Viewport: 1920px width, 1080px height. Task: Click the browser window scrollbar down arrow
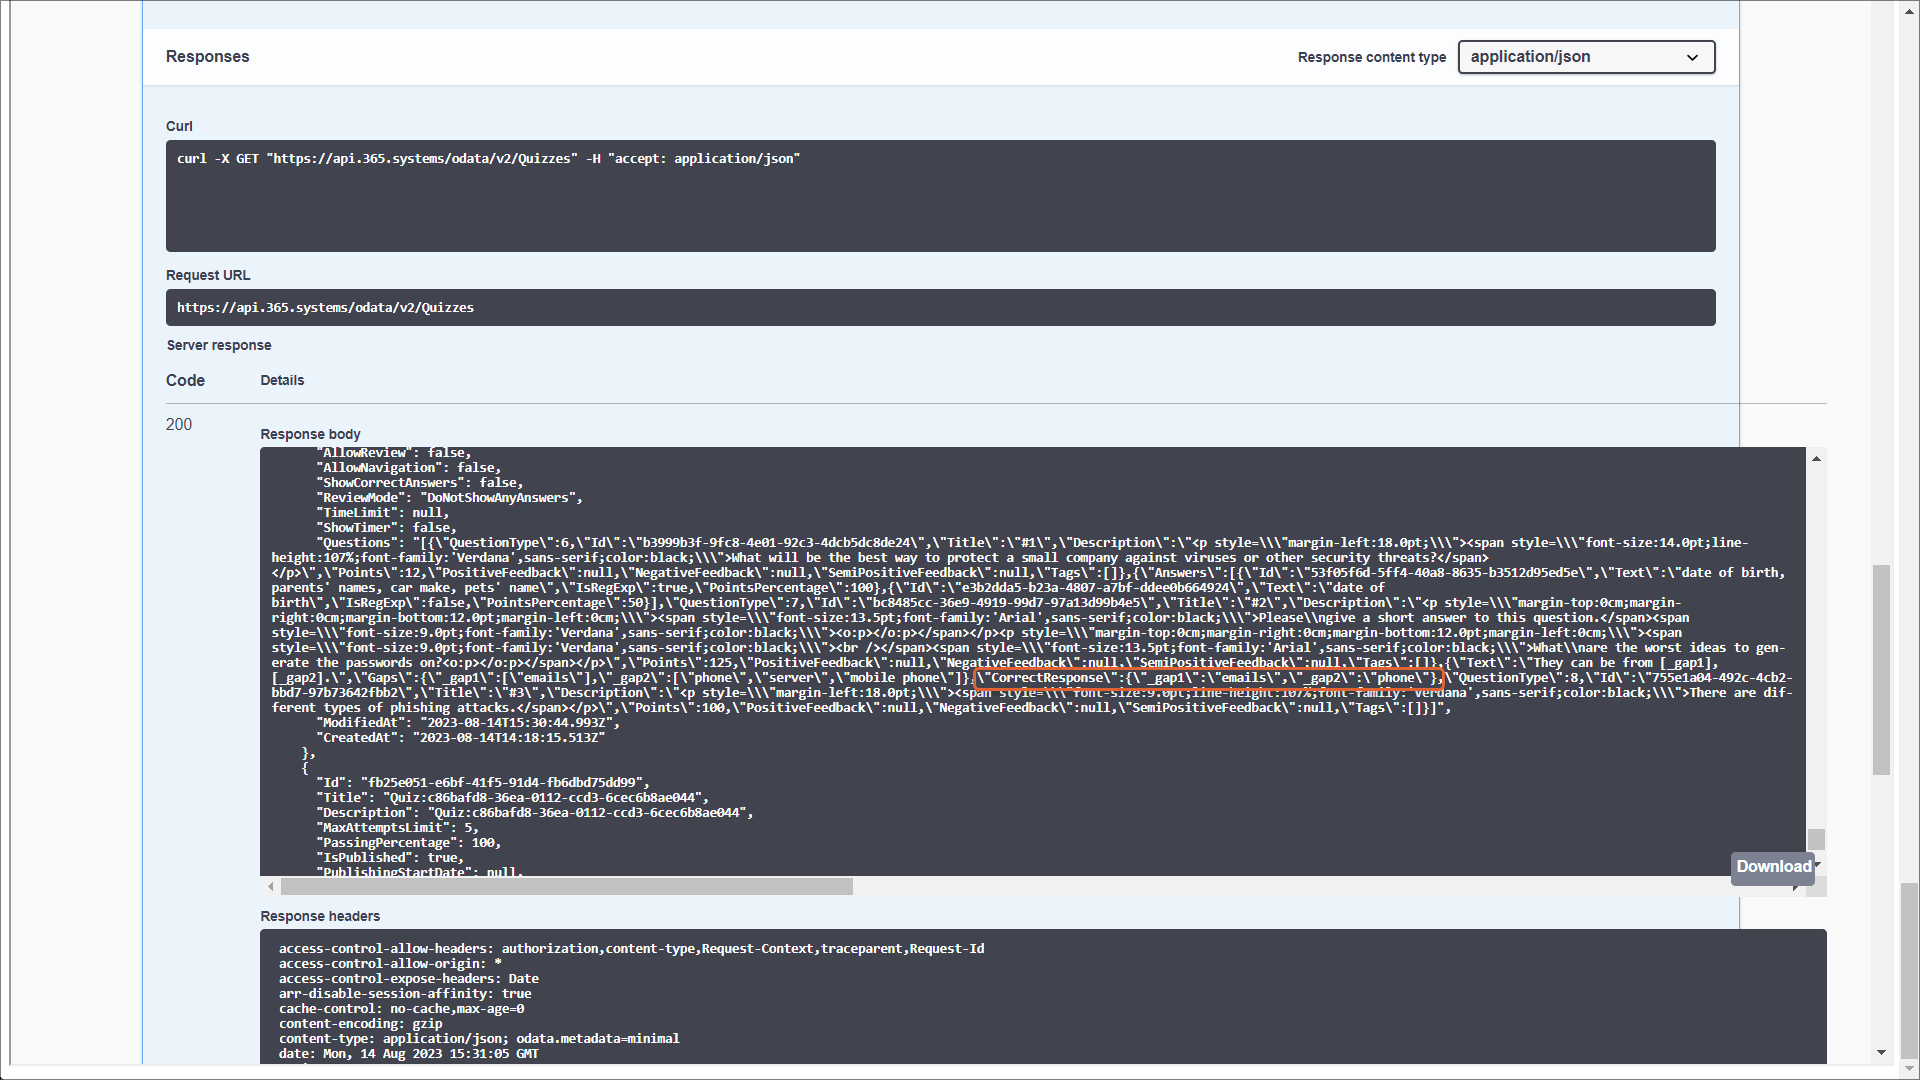1909,1069
